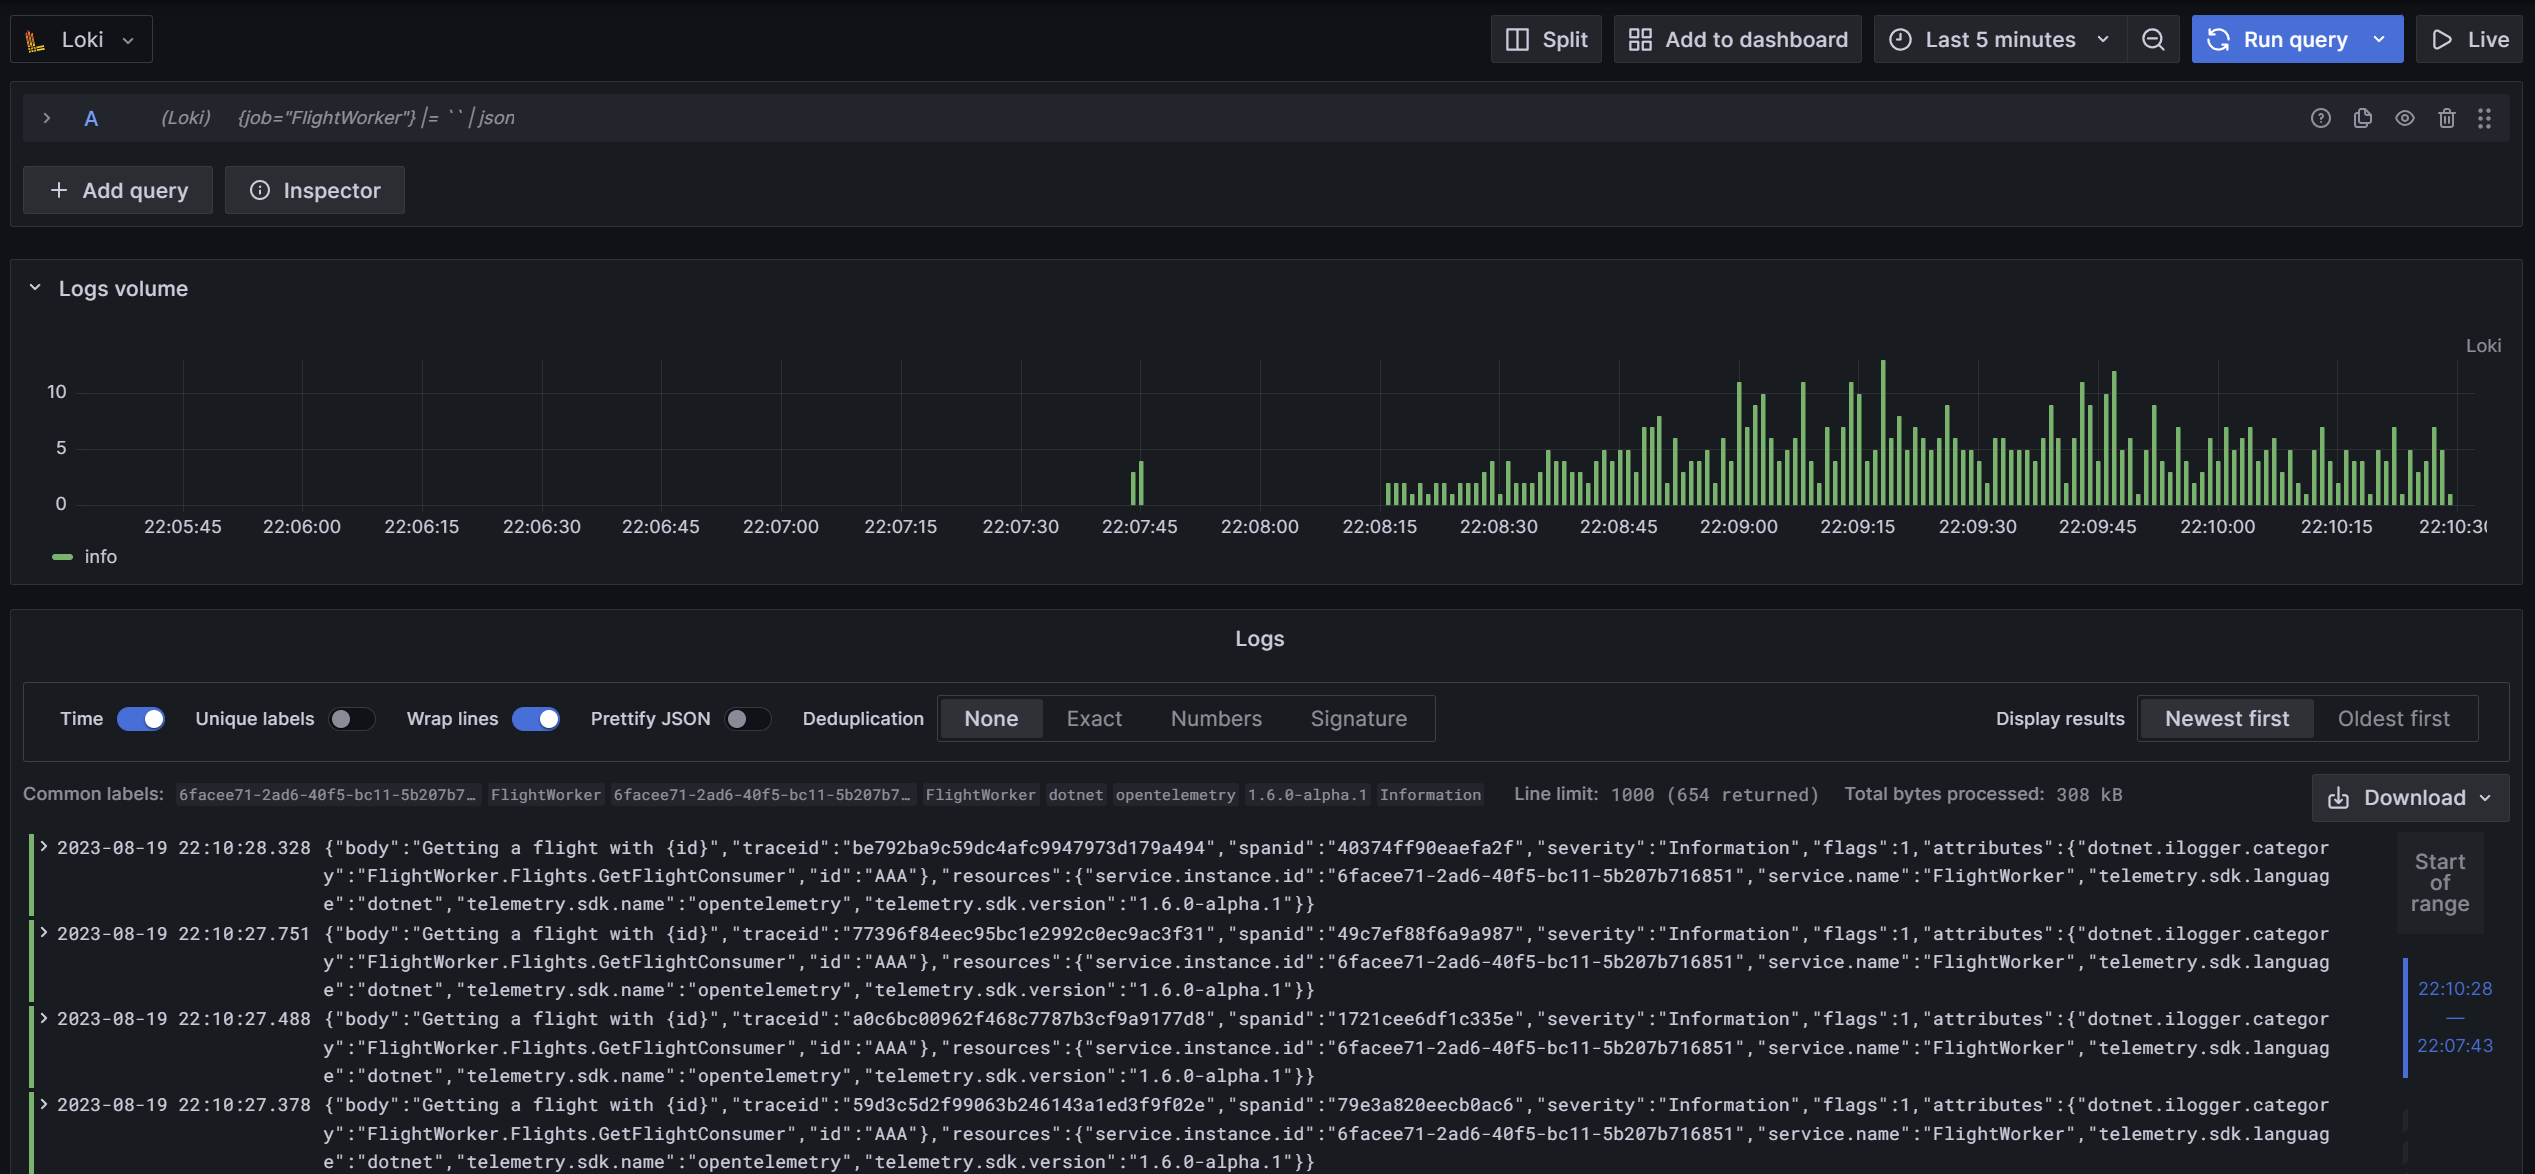Click Add to dashboard
This screenshot has height=1174, width=2535.
click(x=1738, y=39)
